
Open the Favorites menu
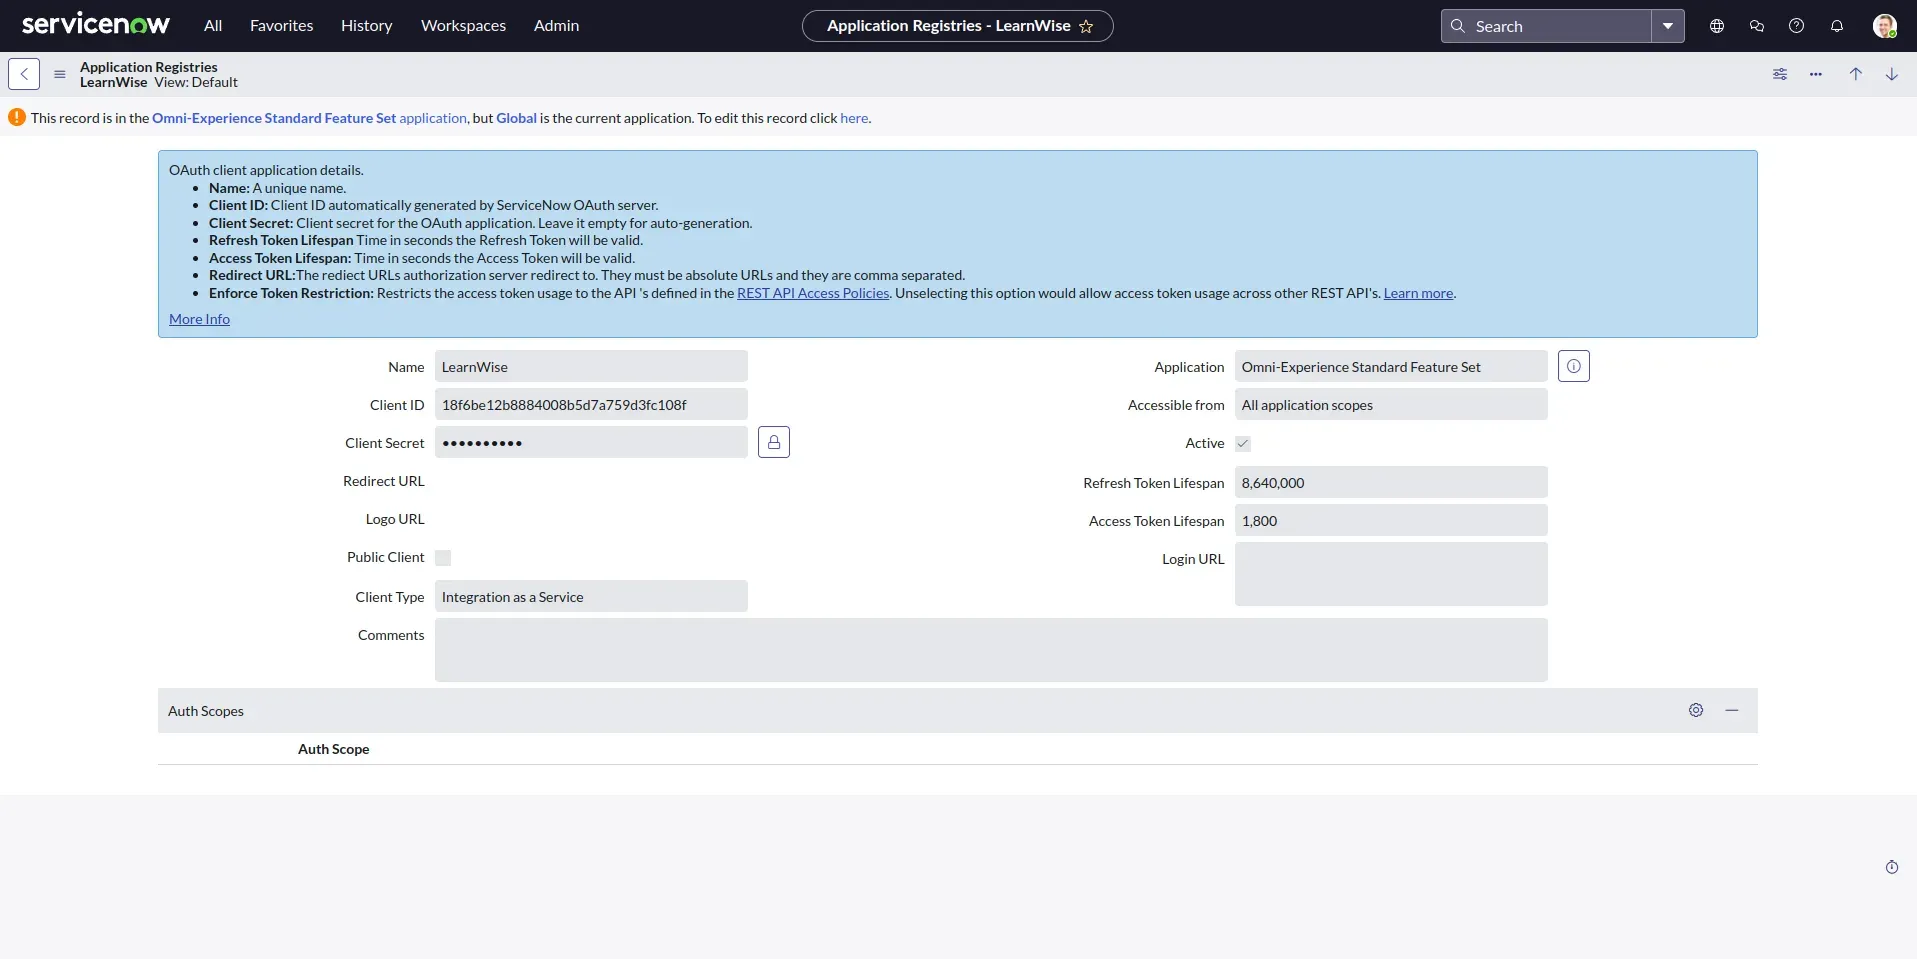coord(282,26)
